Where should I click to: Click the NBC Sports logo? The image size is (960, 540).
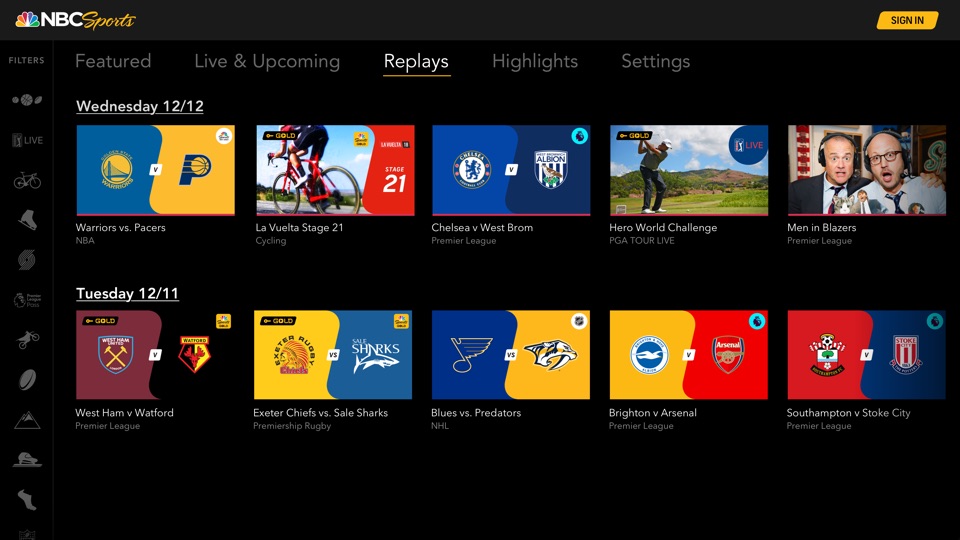75,20
